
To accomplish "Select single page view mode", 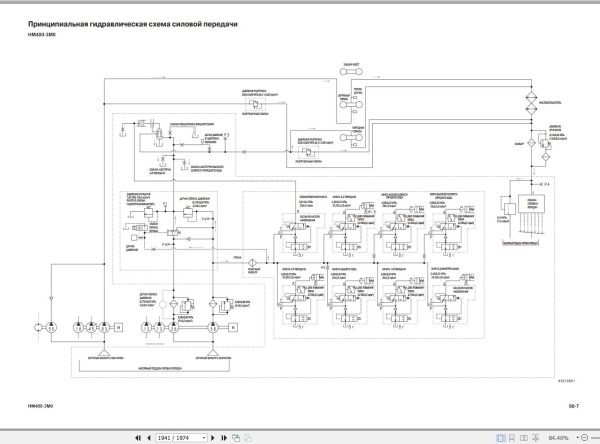I will (x=500, y=437).
